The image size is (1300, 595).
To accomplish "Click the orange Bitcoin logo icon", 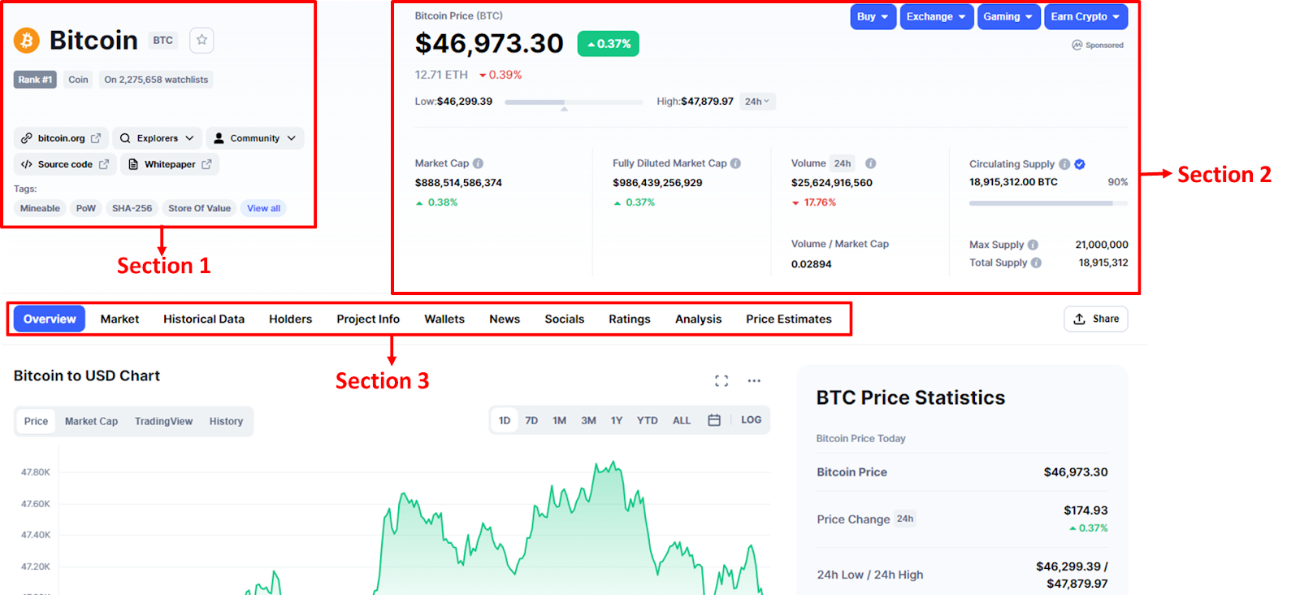I will (26, 40).
